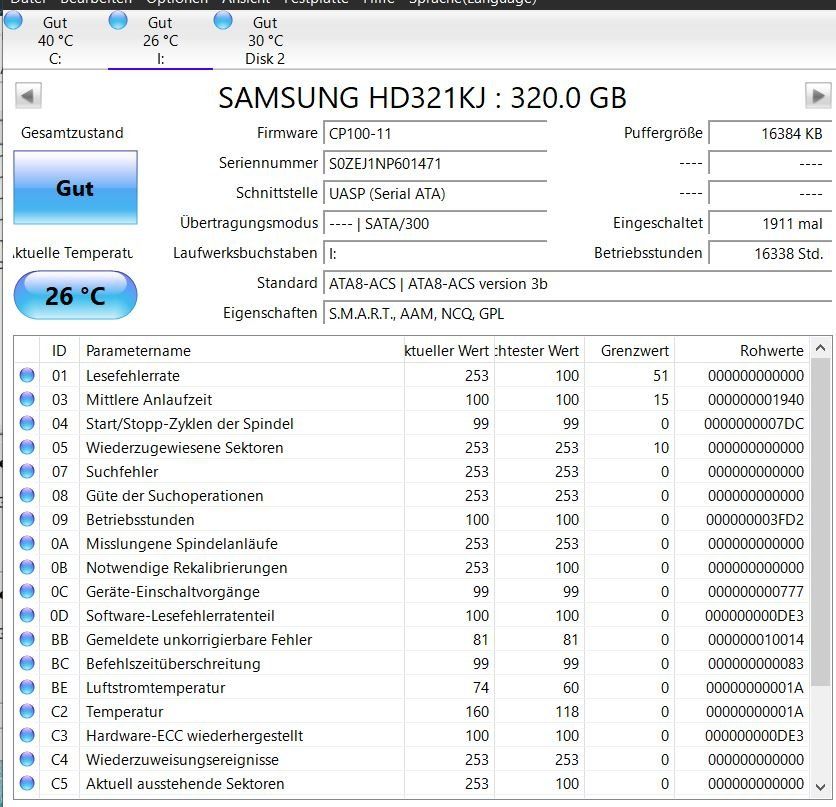Click raw value 000000010014 of unkorrigierbare Fehler
The height and width of the screenshot is (807, 836).
point(755,640)
